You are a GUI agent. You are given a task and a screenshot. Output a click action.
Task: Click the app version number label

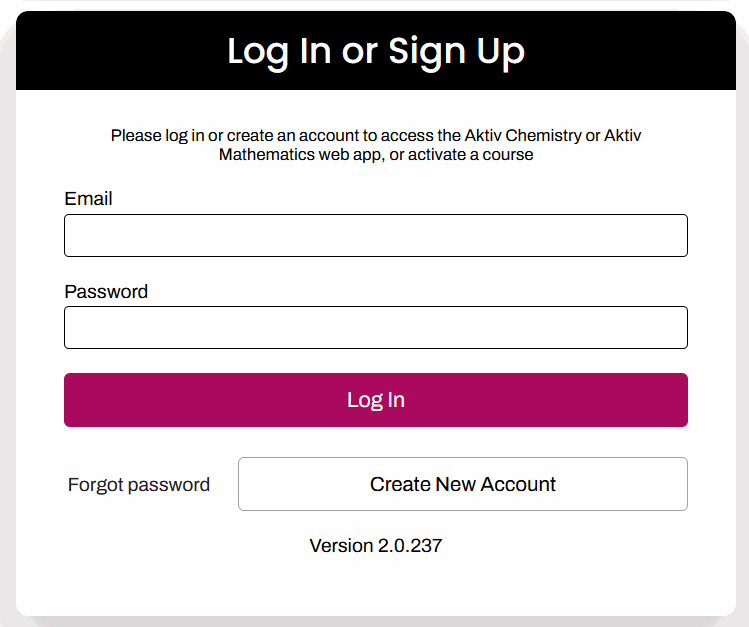[375, 546]
